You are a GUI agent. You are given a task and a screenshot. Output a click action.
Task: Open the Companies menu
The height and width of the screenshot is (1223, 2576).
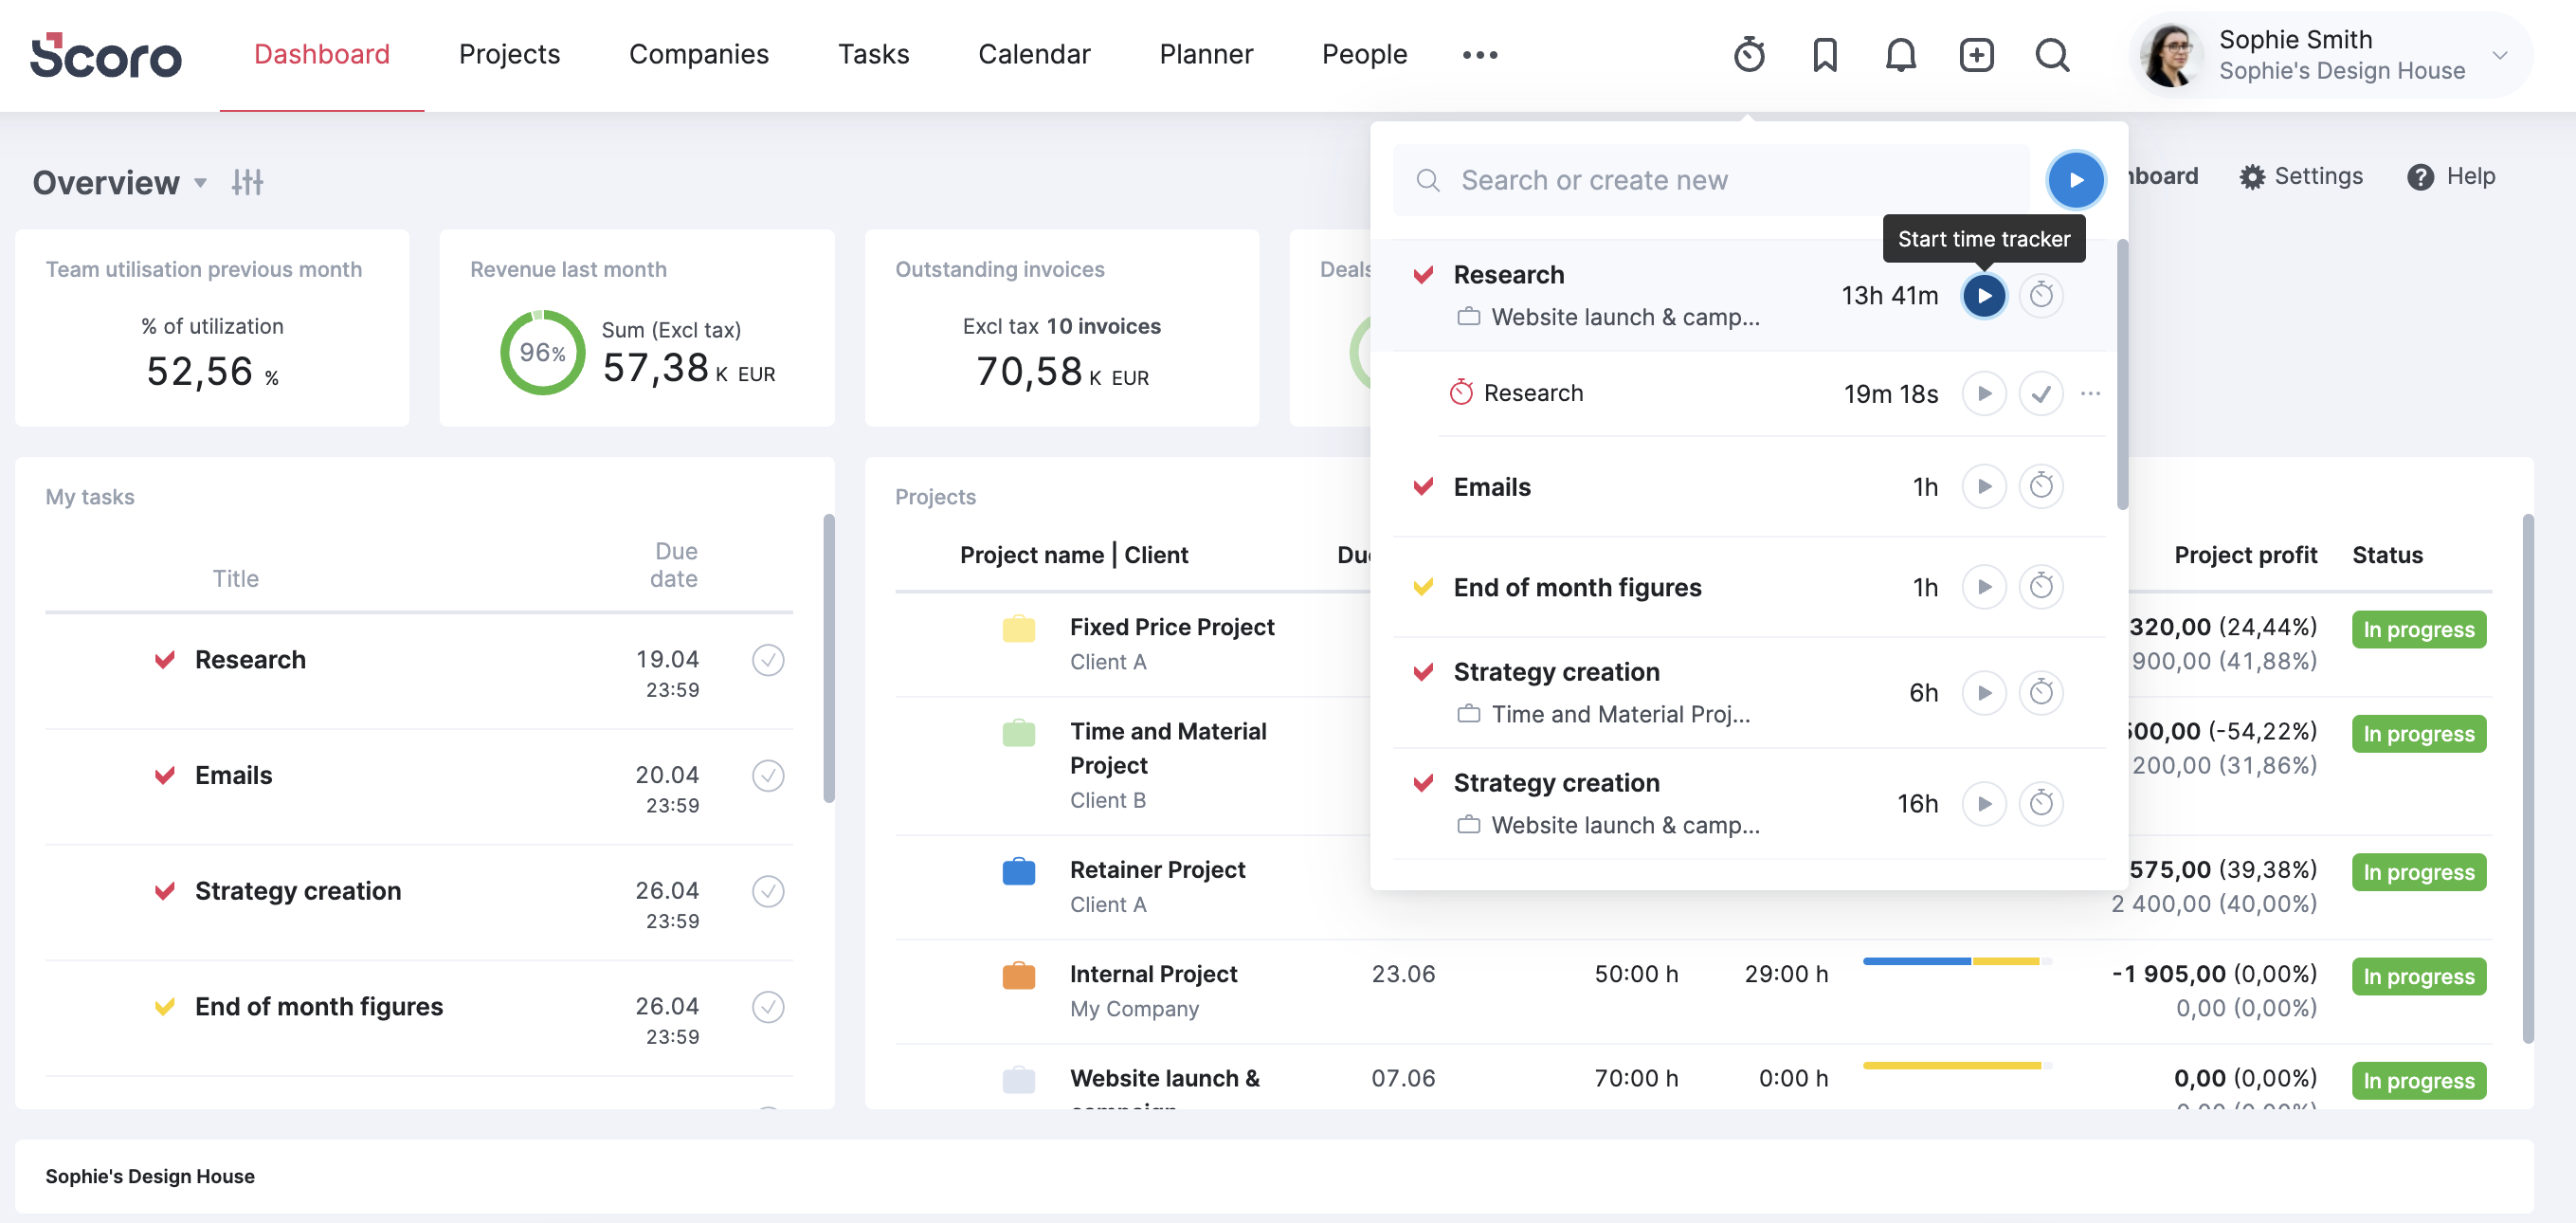pos(698,54)
